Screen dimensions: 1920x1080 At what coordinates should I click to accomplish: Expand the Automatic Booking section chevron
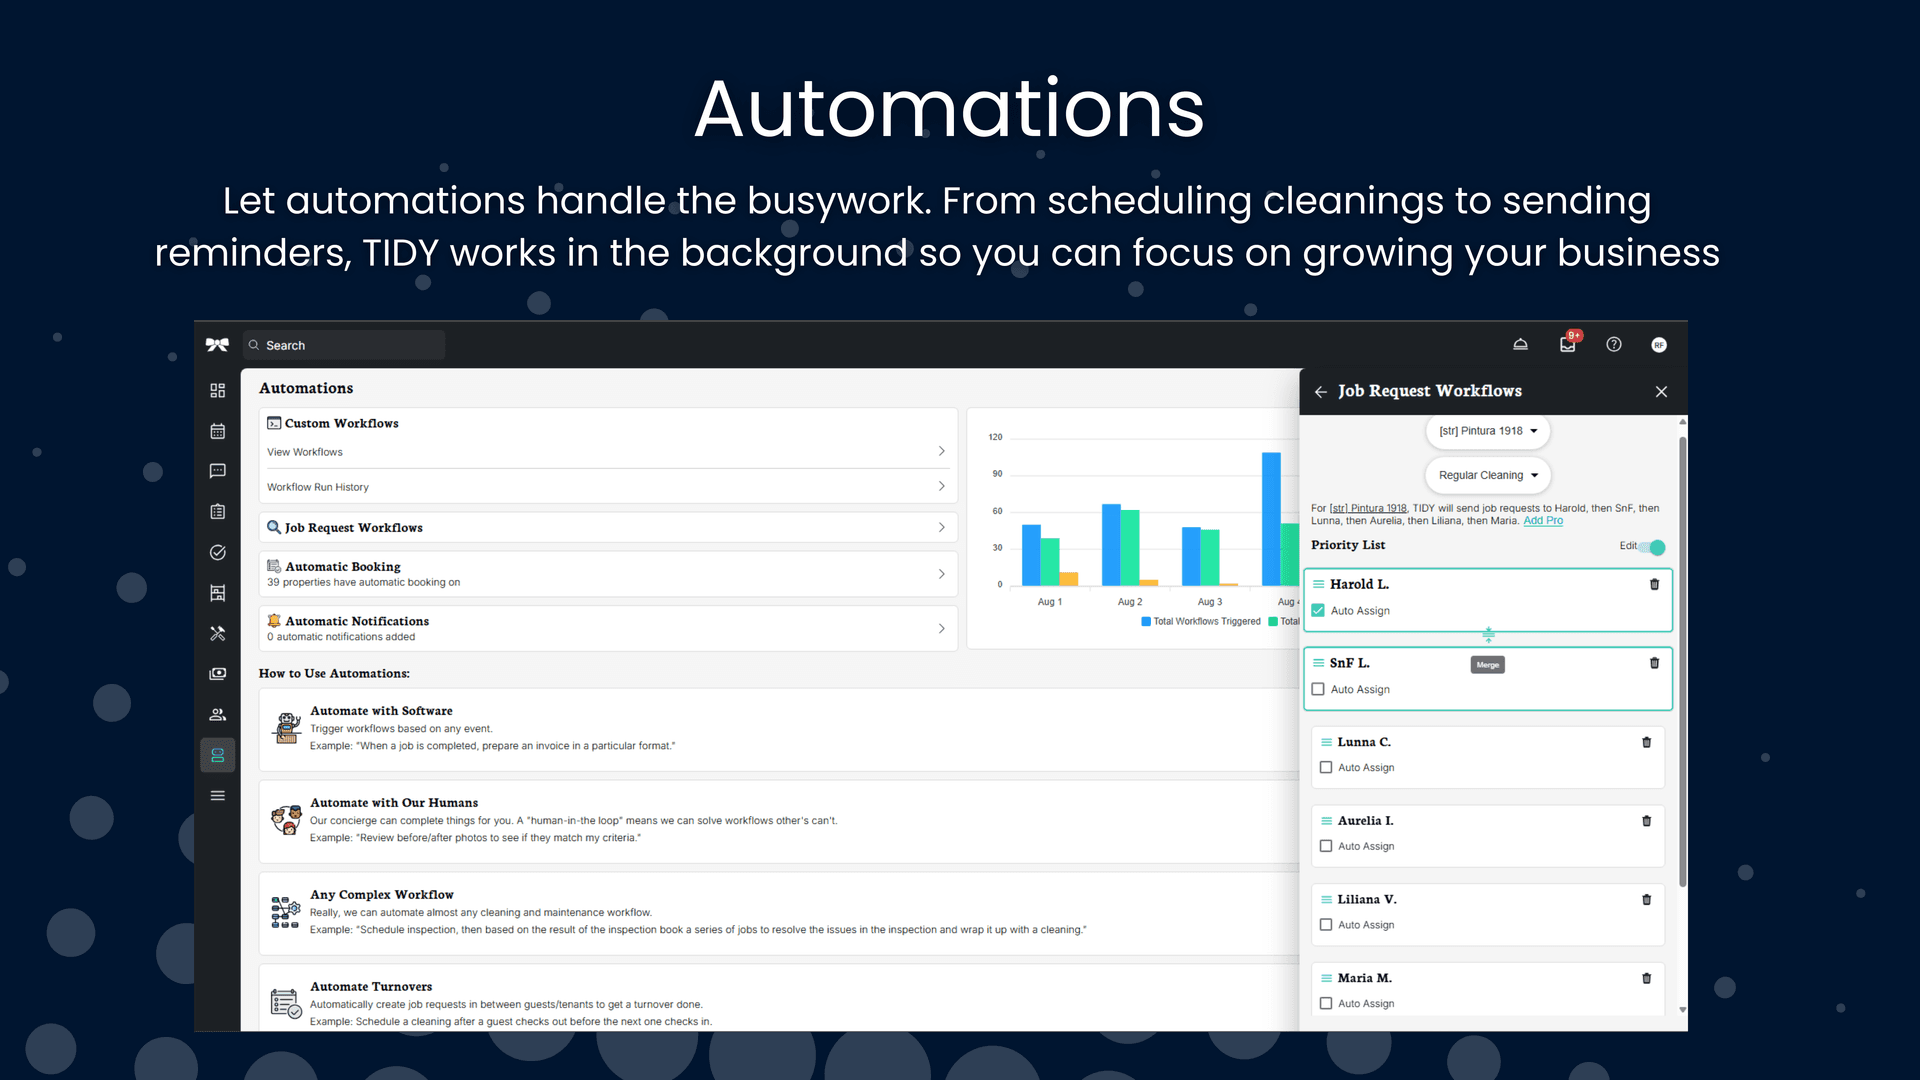tap(941, 573)
